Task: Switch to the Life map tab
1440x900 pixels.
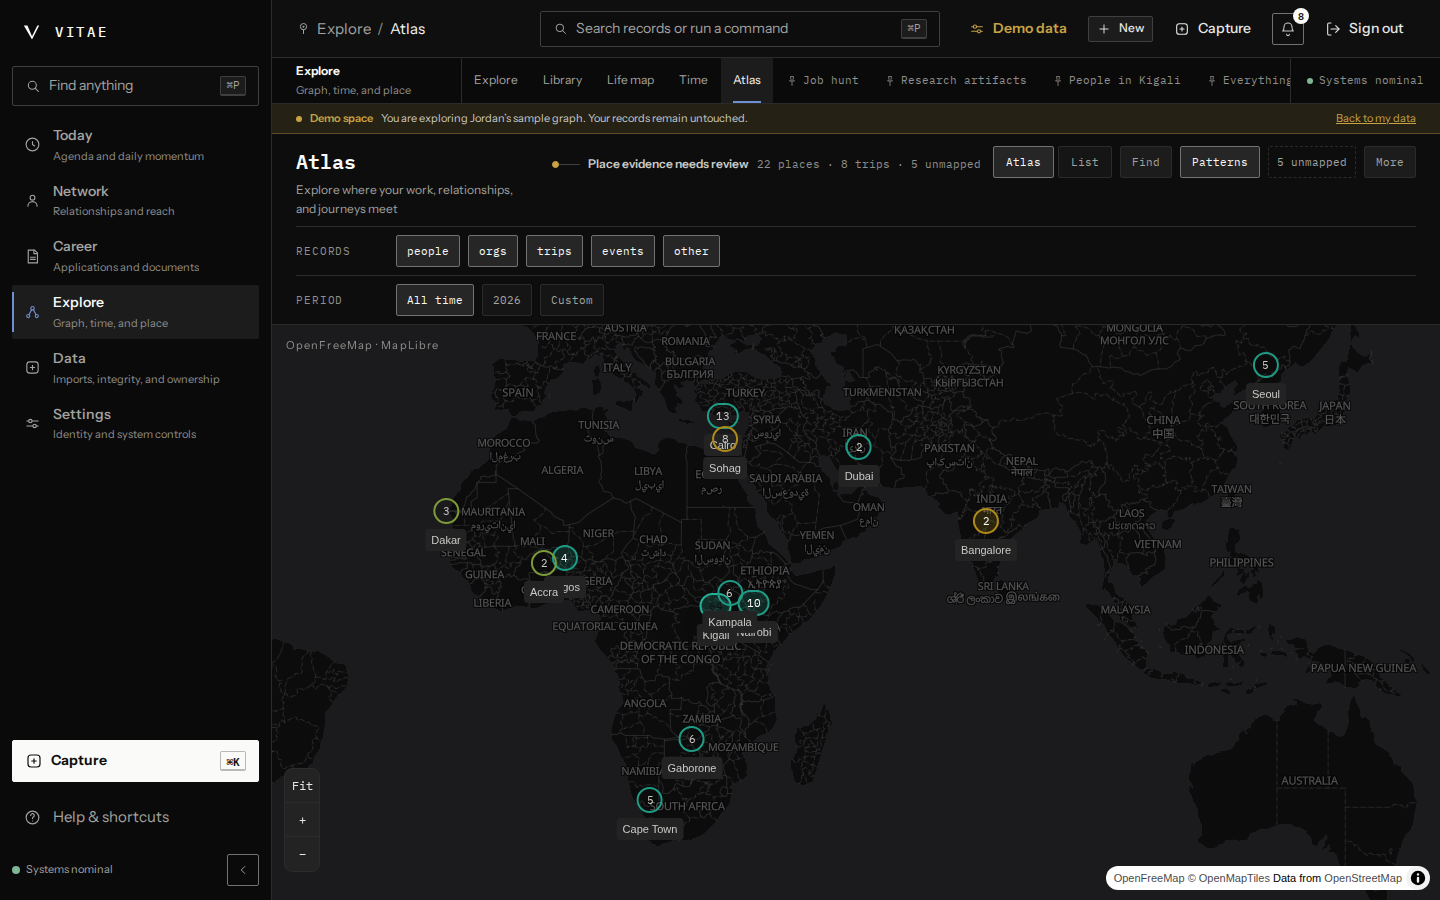Action: click(x=630, y=80)
